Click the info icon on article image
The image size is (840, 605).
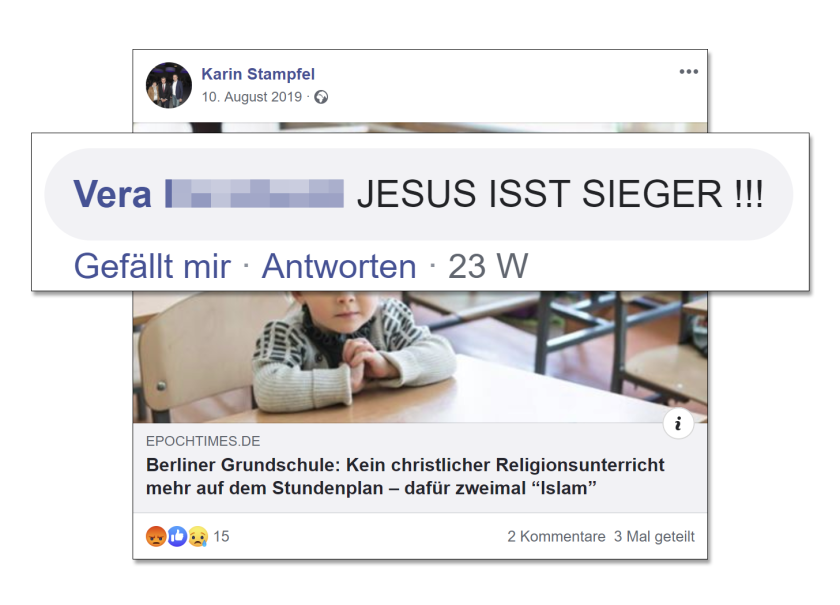click(678, 424)
